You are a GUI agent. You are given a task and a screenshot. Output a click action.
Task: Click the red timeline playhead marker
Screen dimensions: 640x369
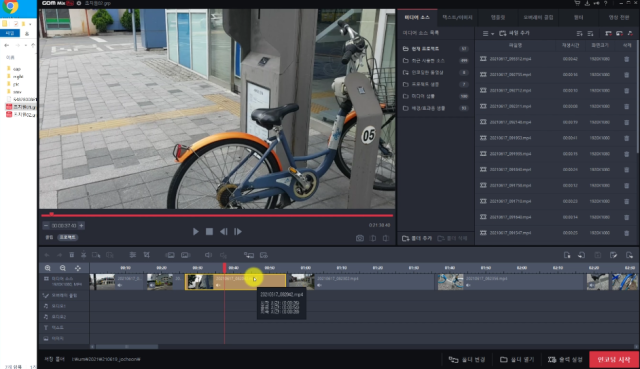coord(224,267)
